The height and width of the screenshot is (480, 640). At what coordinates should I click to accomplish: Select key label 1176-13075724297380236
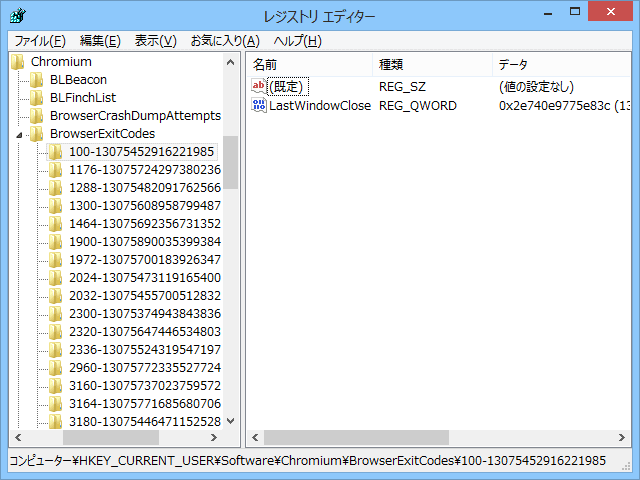[145, 170]
